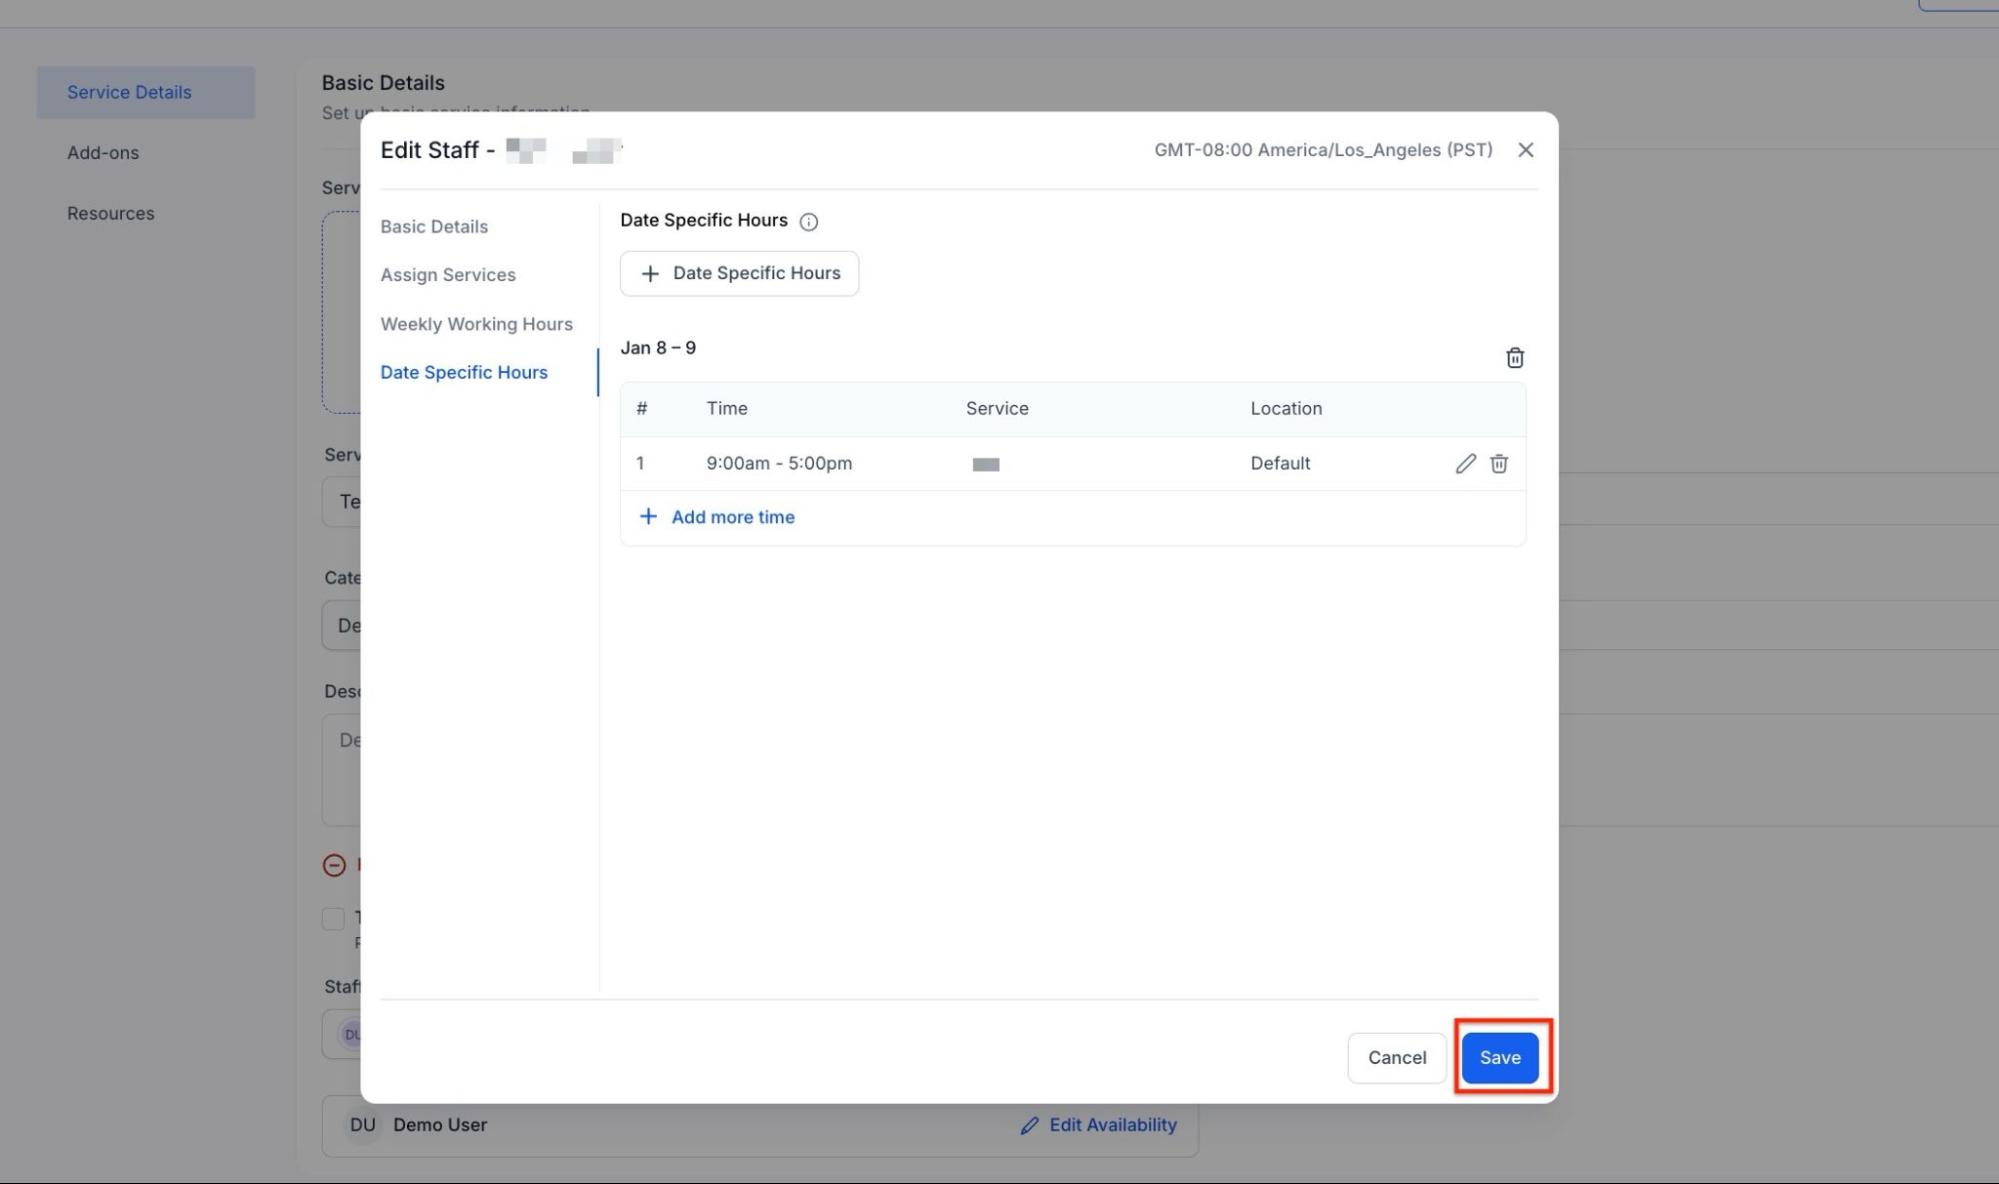This screenshot has width=1999, height=1184.
Task: Click the Save button
Action: tap(1499, 1058)
